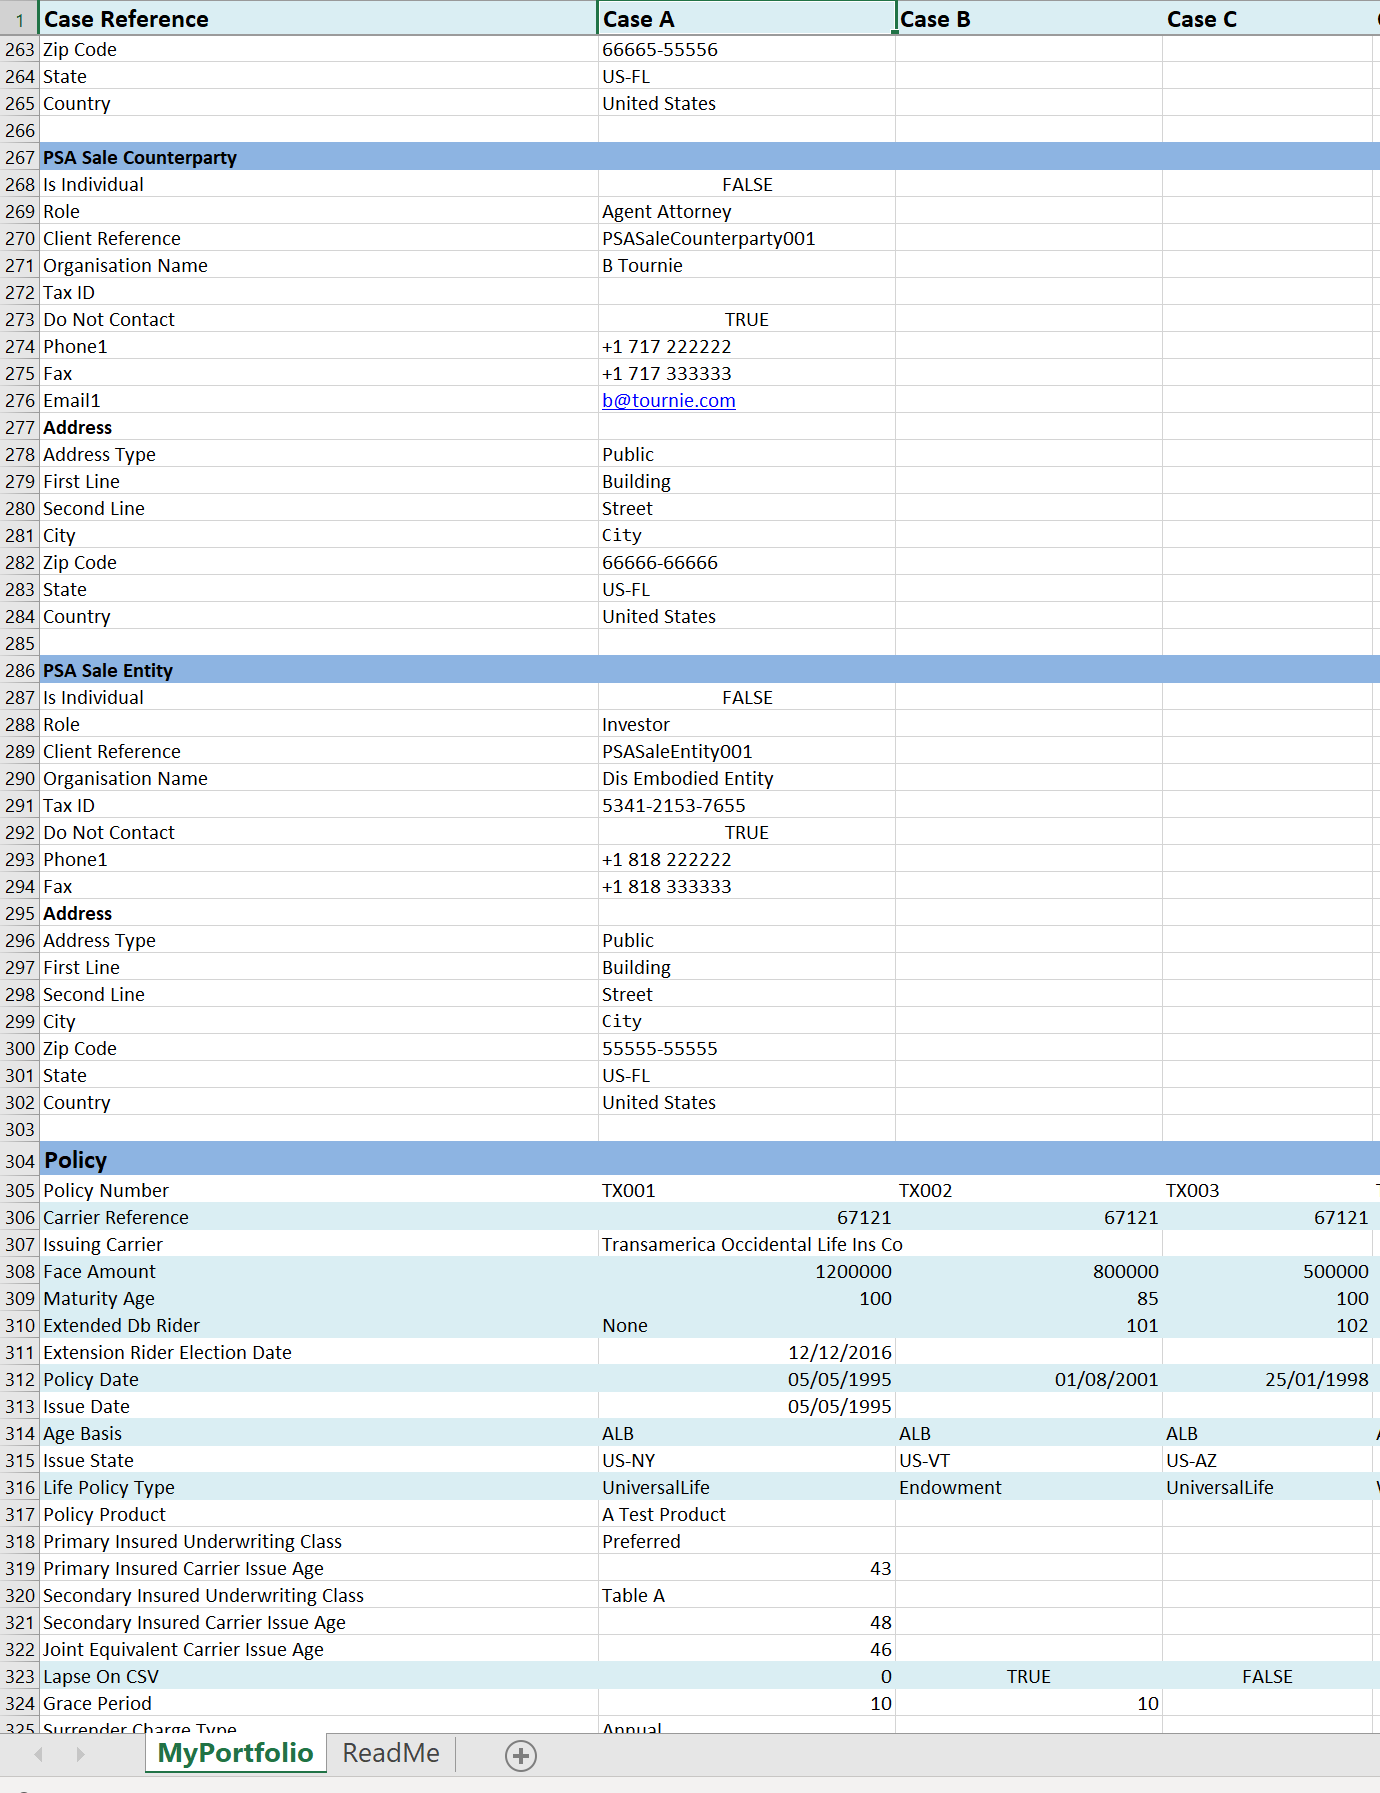1380x1793 pixels.
Task: Open the b@tournie.com email link
Action: click(668, 401)
